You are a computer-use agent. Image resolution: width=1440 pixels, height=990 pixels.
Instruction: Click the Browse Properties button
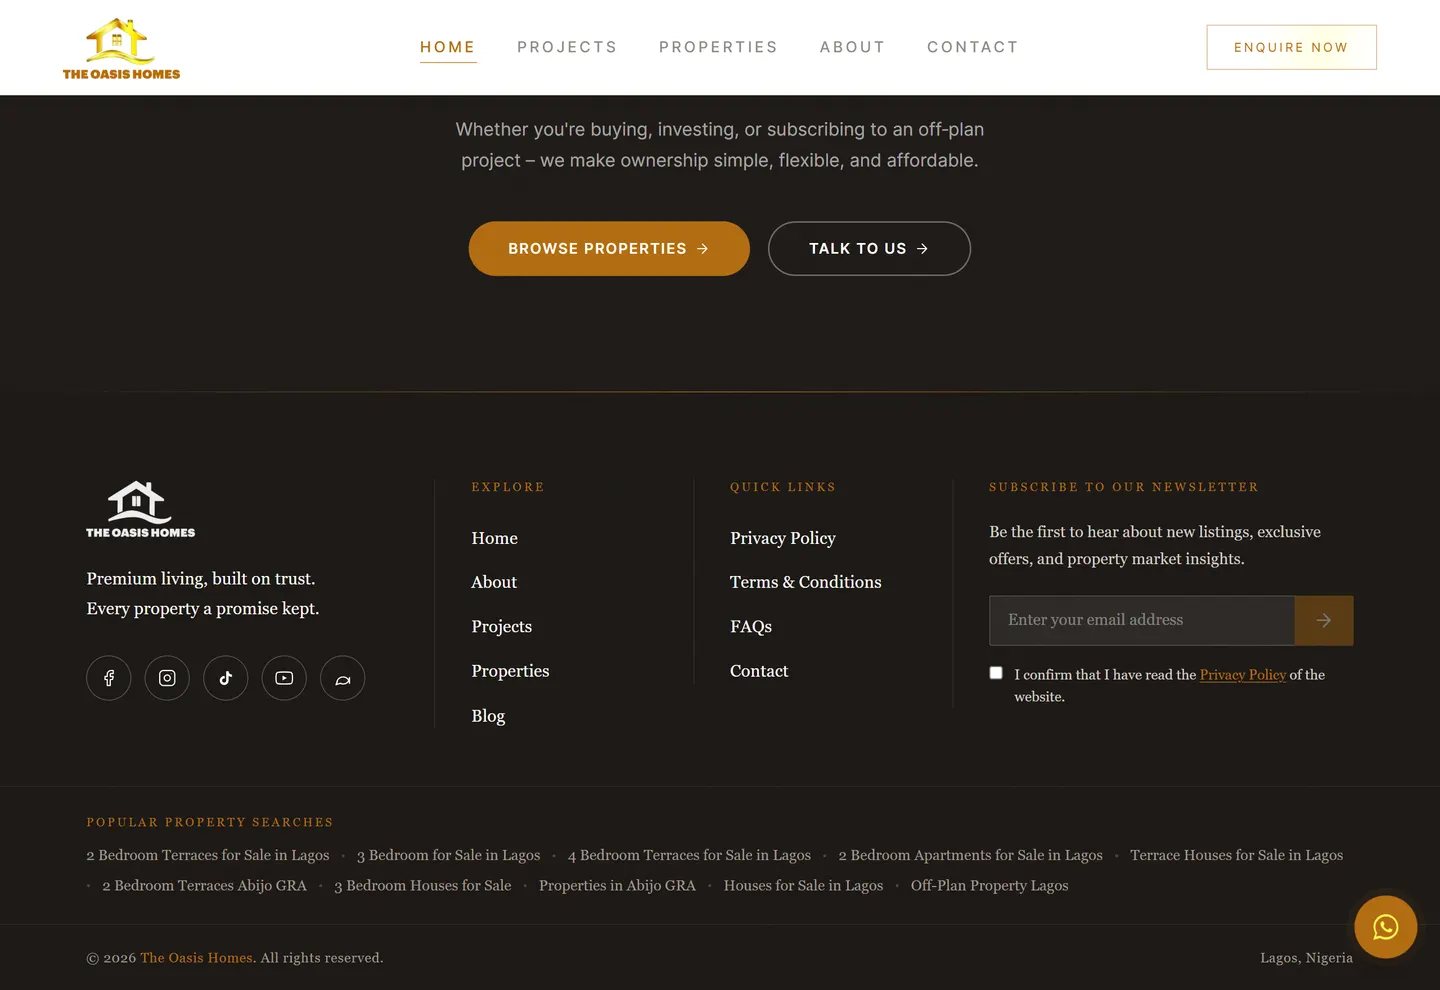coord(609,248)
